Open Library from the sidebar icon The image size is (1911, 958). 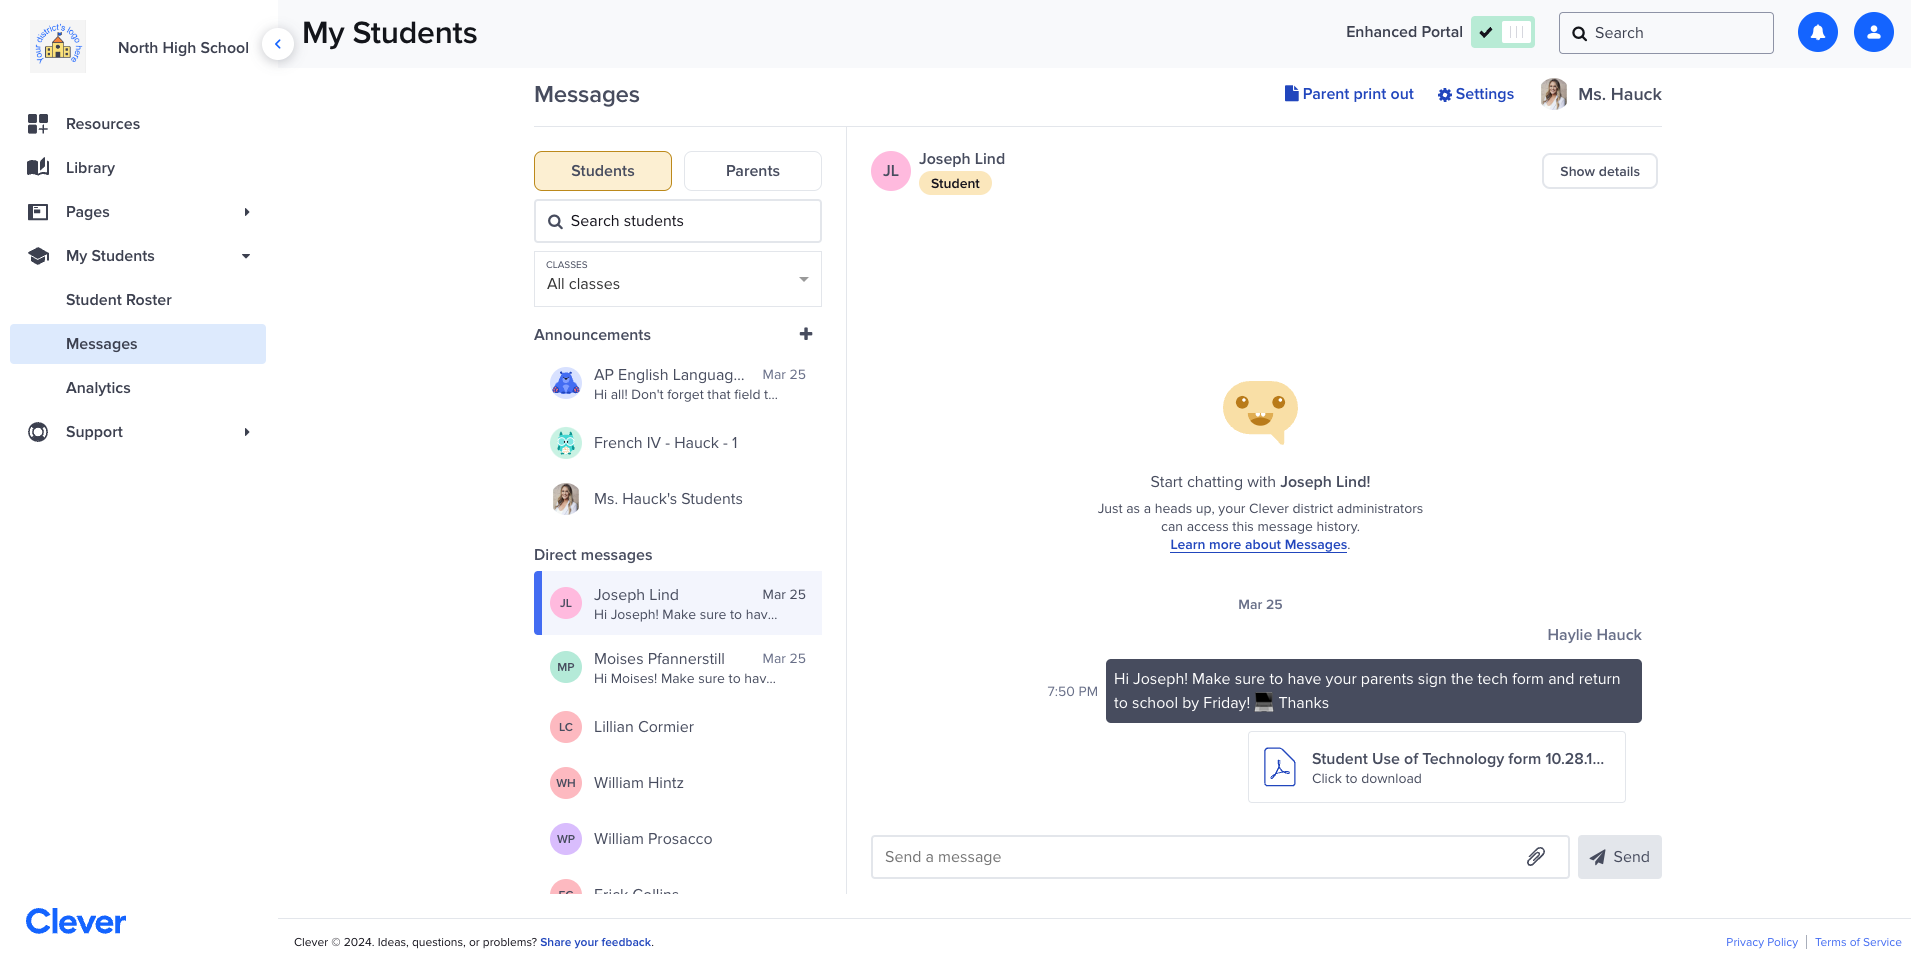(x=38, y=167)
